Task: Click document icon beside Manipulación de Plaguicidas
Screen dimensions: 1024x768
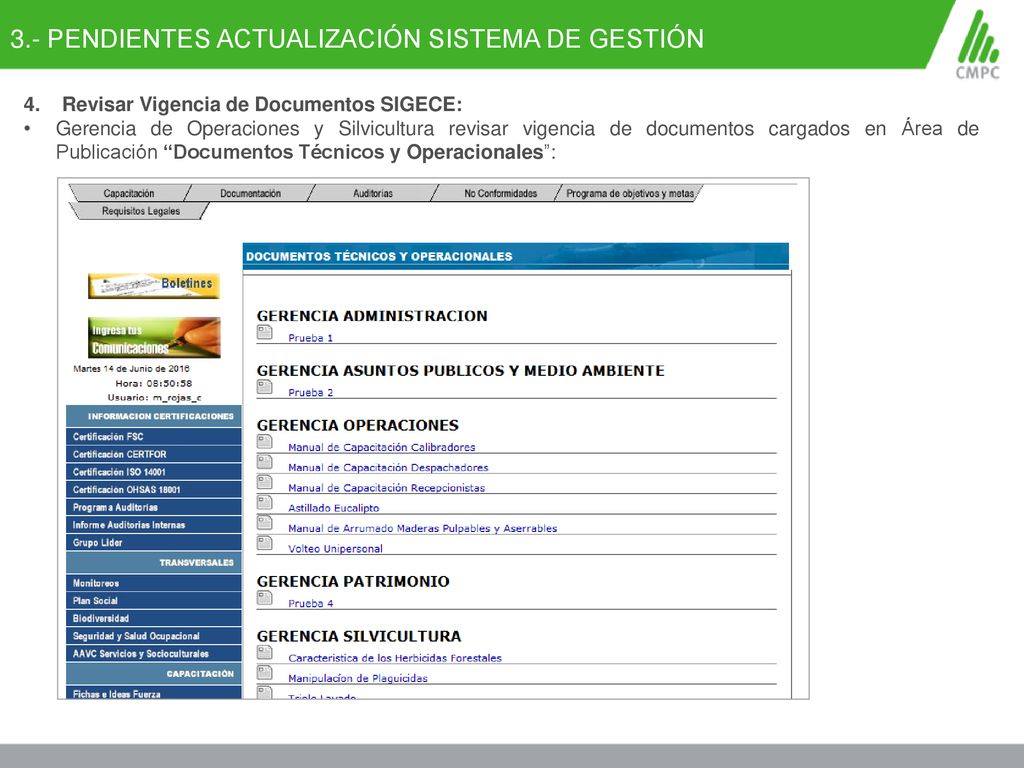Action: click(264, 673)
